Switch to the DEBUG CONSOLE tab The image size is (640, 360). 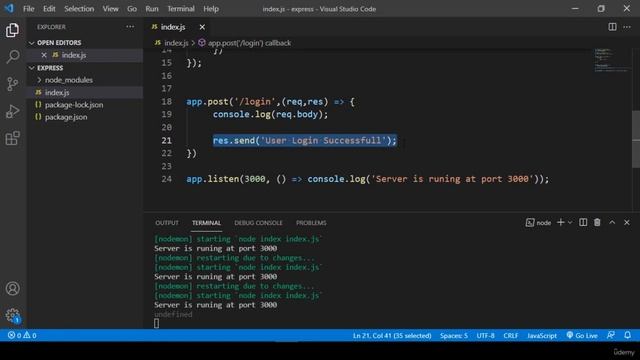(x=258, y=223)
